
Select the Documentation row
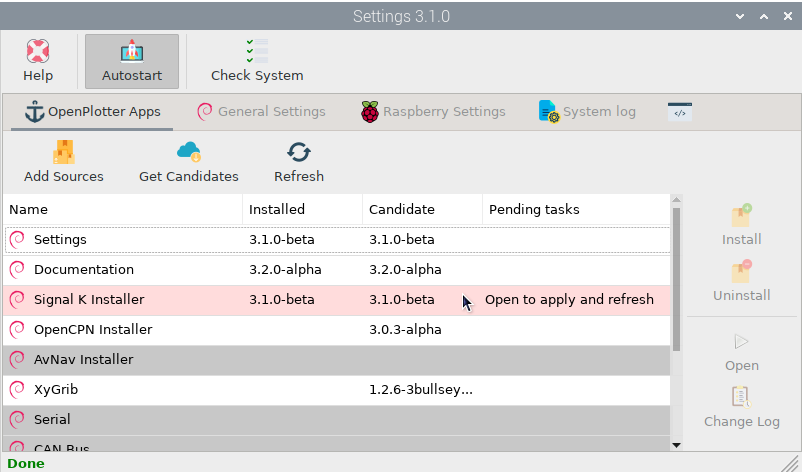[x=337, y=270]
